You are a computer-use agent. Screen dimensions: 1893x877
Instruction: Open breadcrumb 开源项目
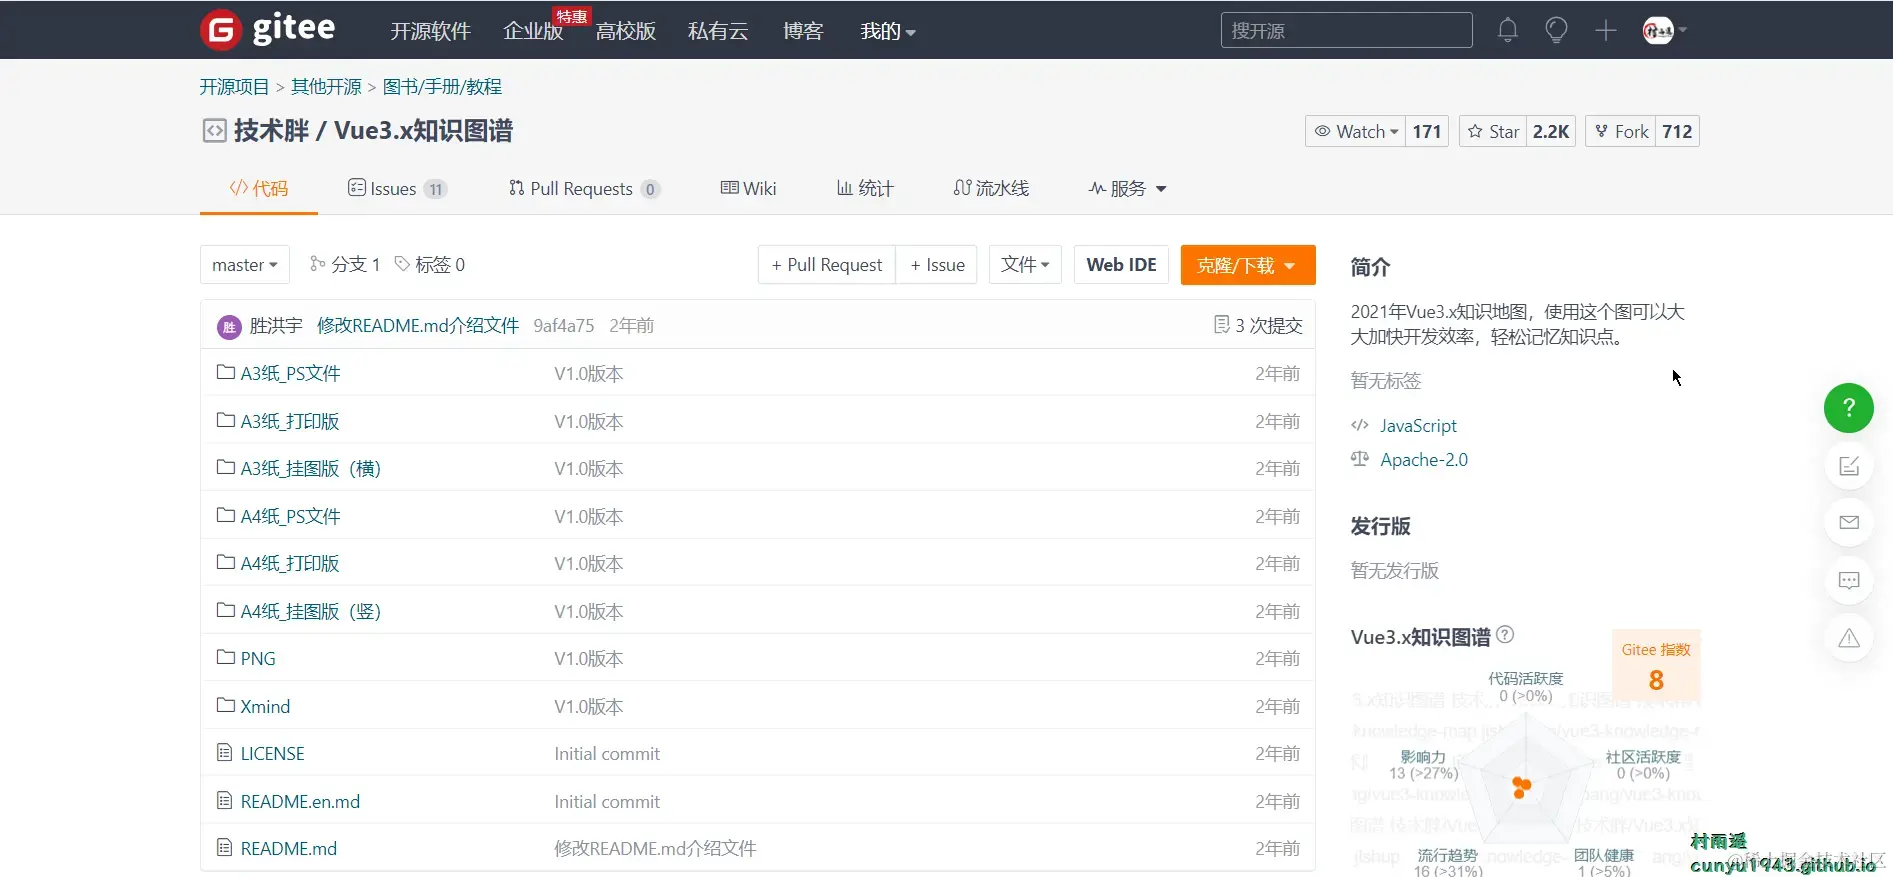coord(234,87)
